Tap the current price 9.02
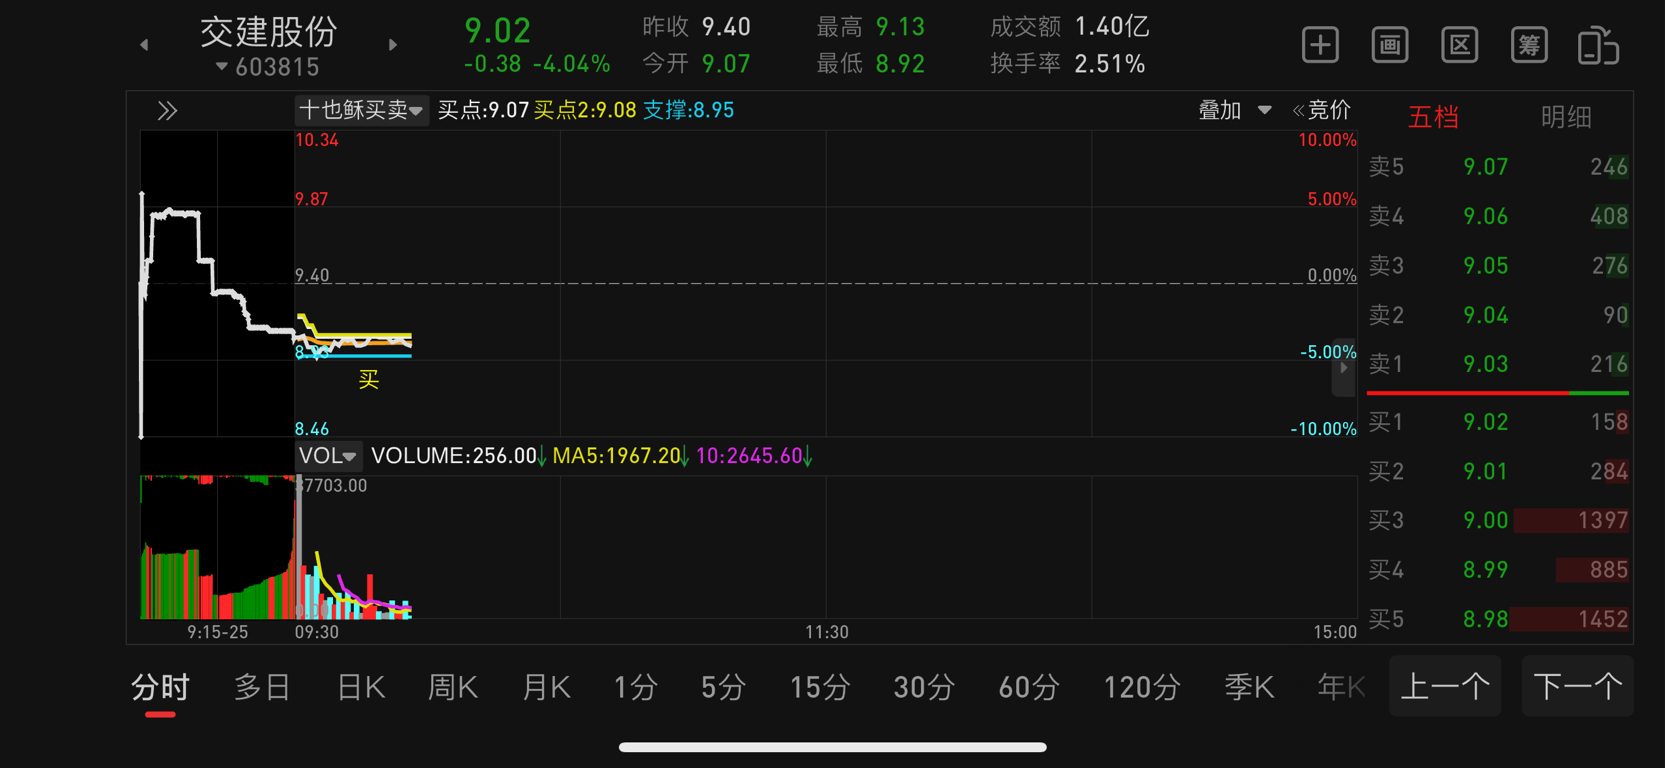1665x769 pixels. [497, 31]
